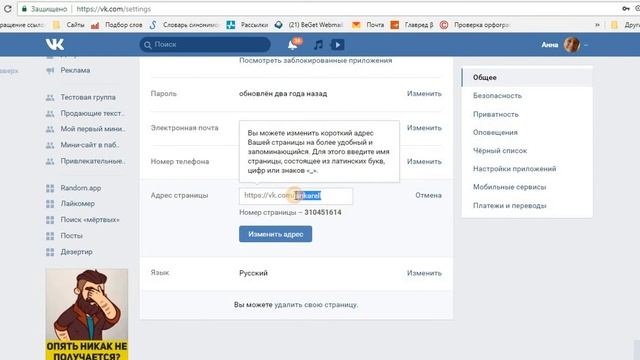Open the Проверка орфографии bookmark
Image resolution: width=640 pixels, height=360 pixels.
point(475,25)
